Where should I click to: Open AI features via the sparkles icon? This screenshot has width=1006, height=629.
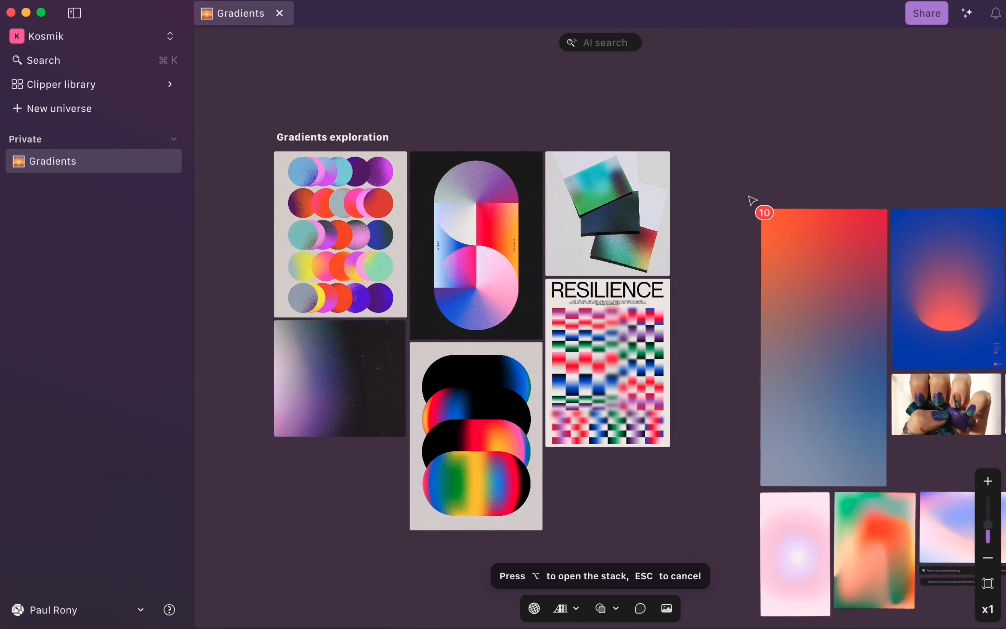pos(966,13)
